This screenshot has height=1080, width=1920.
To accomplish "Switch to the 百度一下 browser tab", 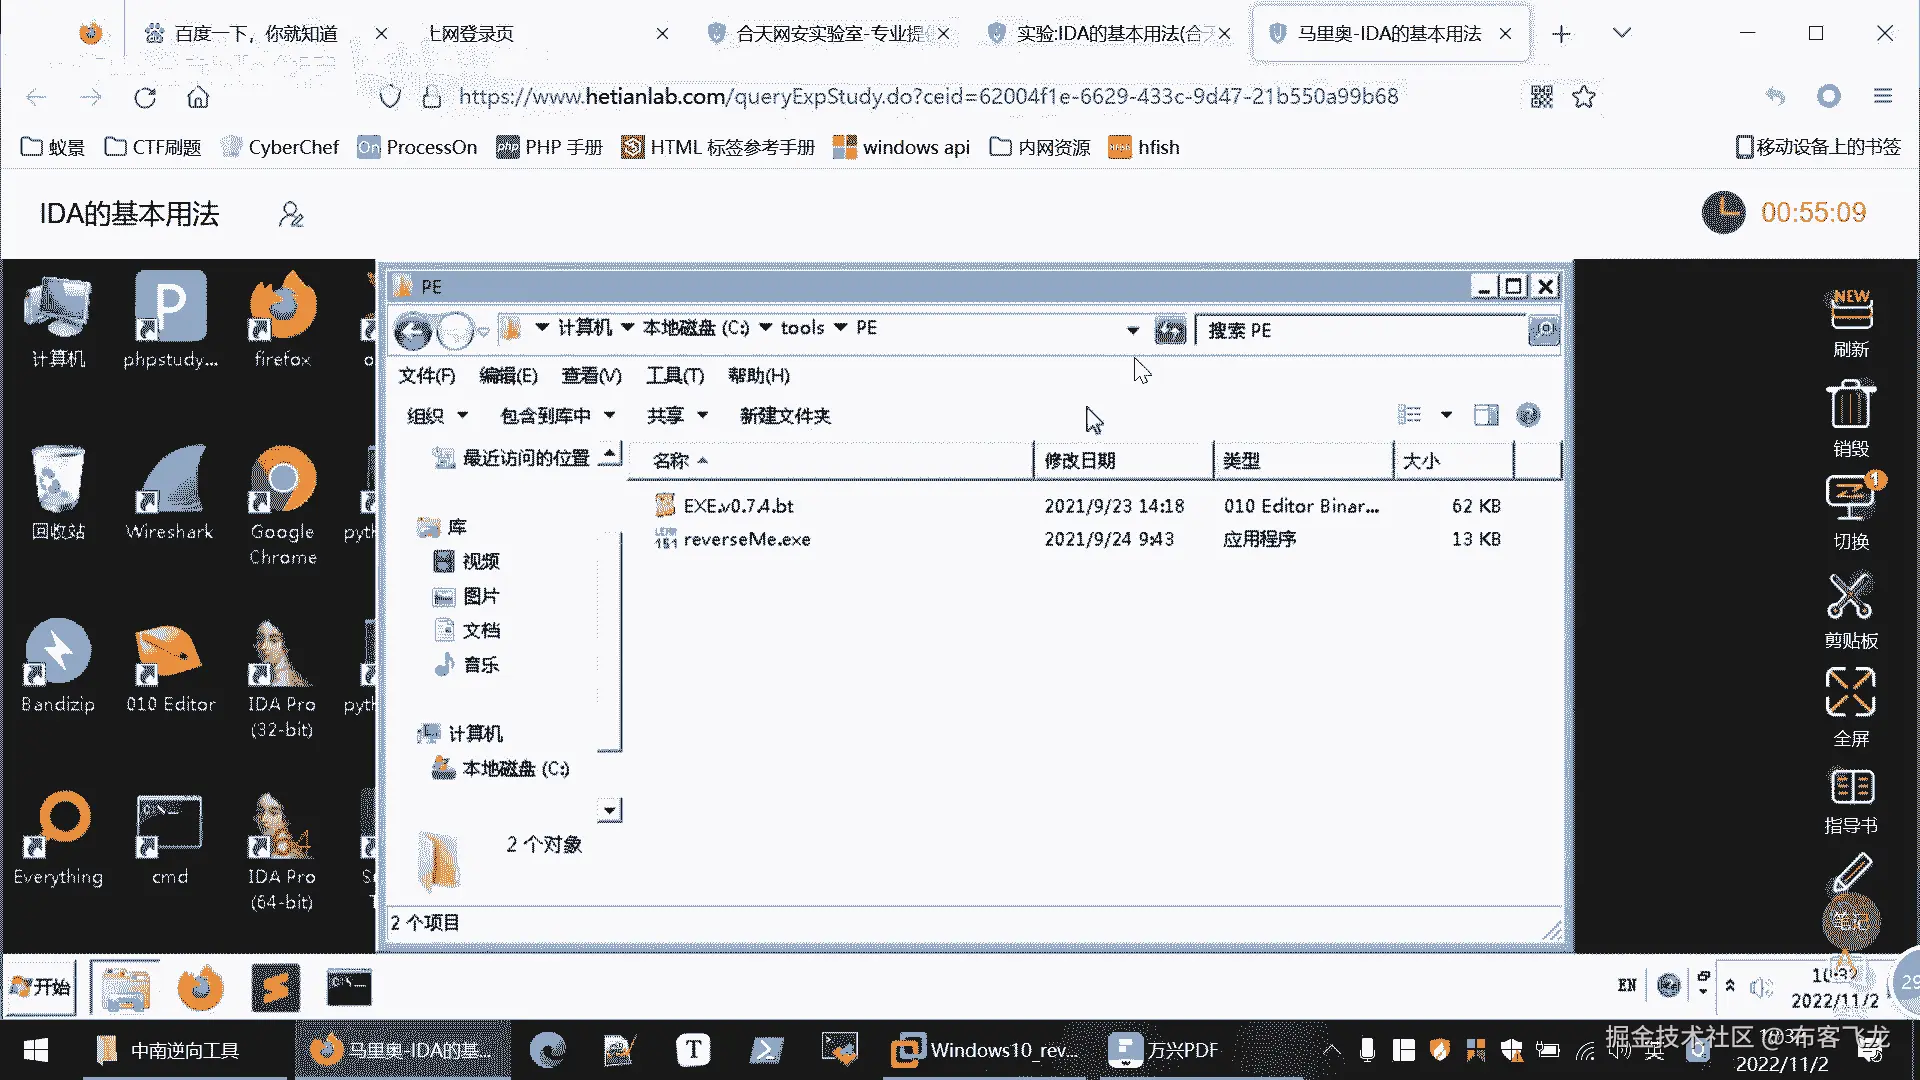I will point(255,34).
